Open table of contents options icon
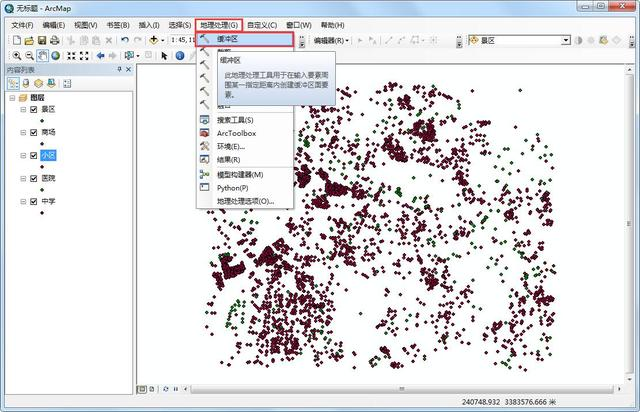640x412 pixels. point(67,84)
